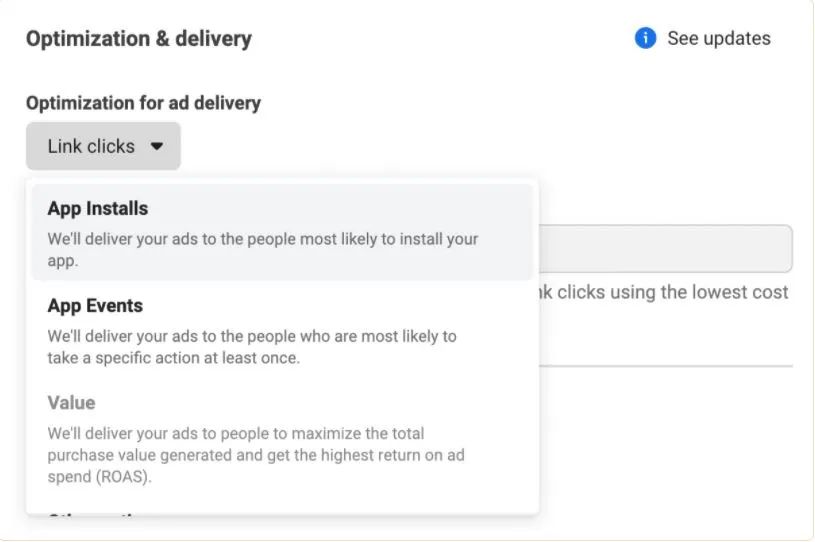The height and width of the screenshot is (542, 815).
Task: Click the bold App Installs title
Action: pyautogui.click(x=98, y=208)
